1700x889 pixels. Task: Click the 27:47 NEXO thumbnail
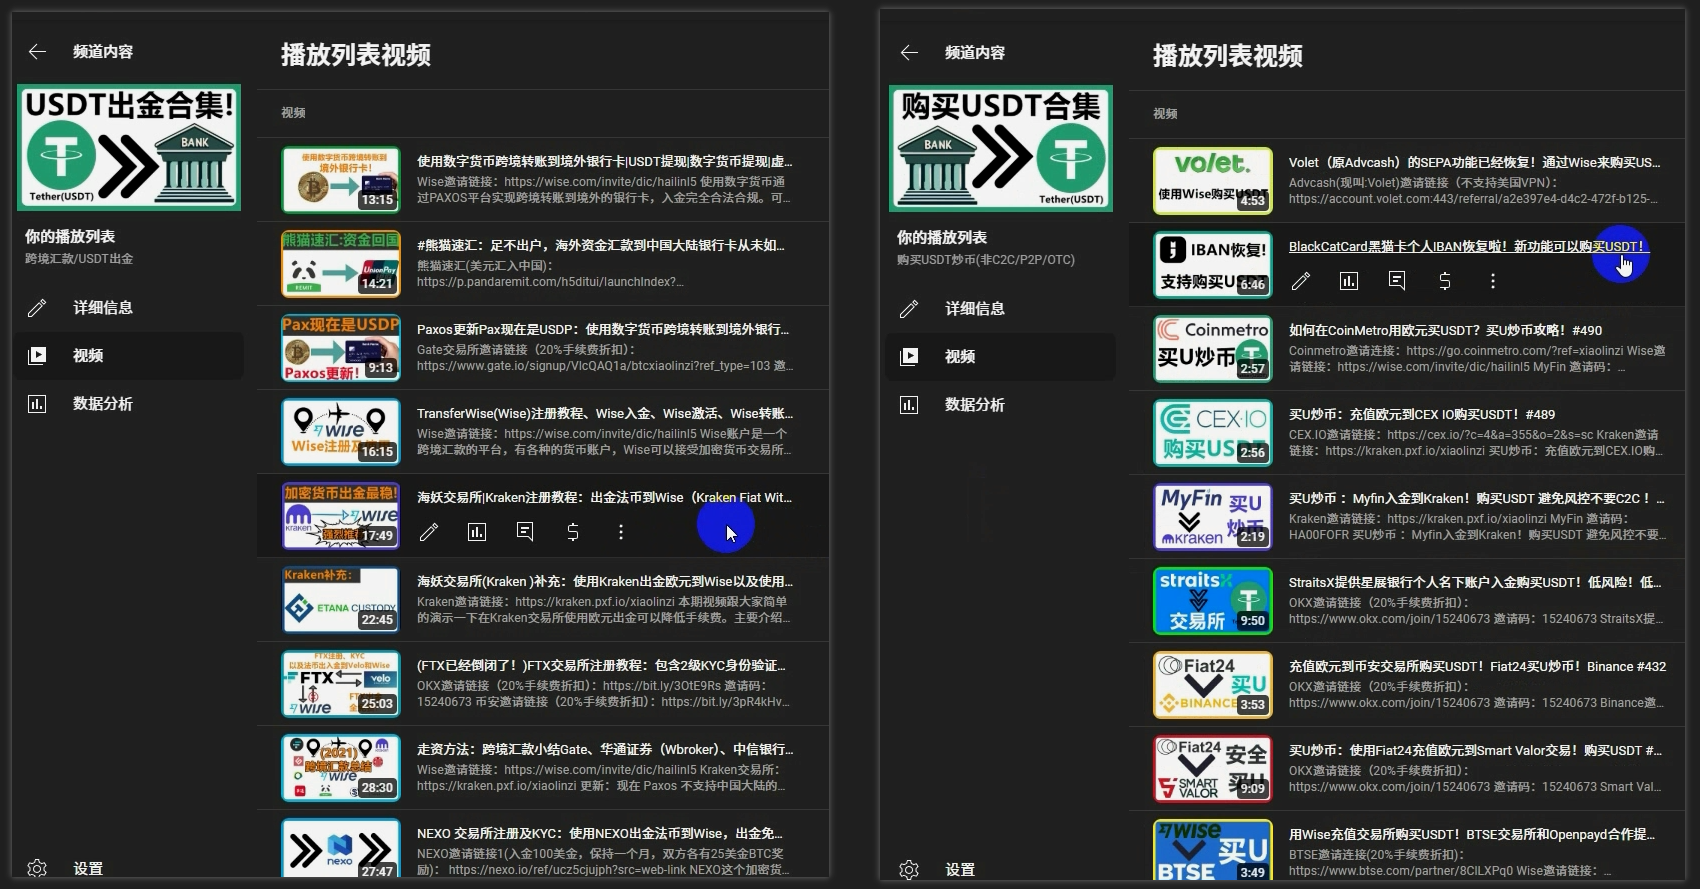[x=341, y=849]
